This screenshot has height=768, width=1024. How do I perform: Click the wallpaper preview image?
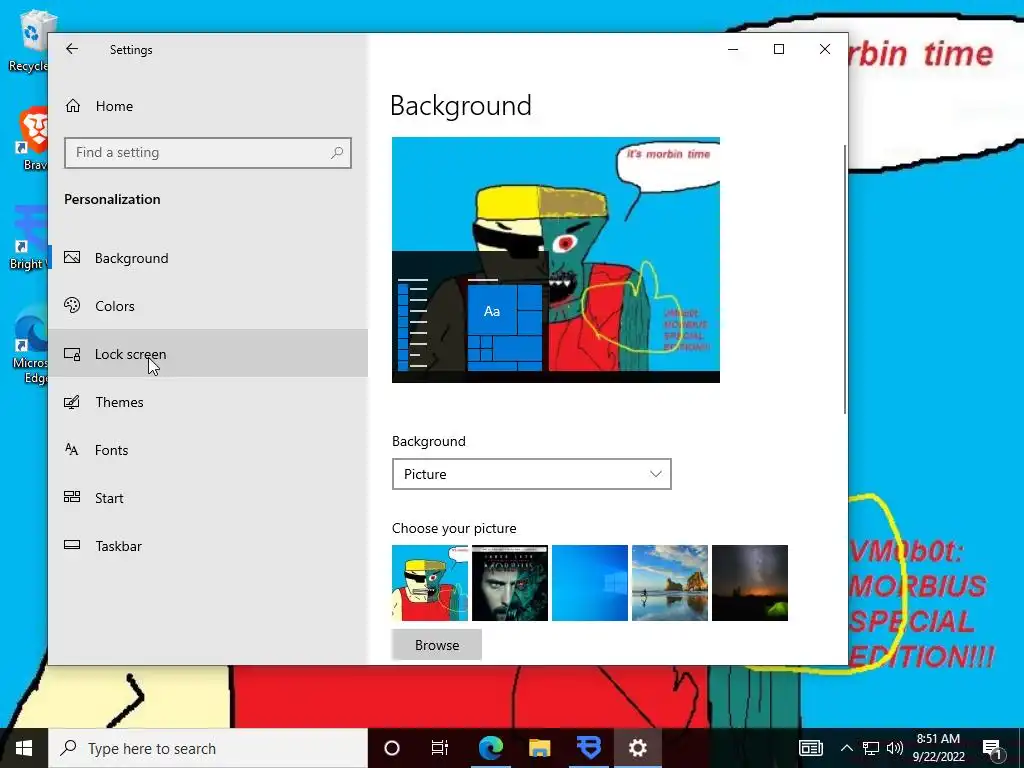pos(556,260)
